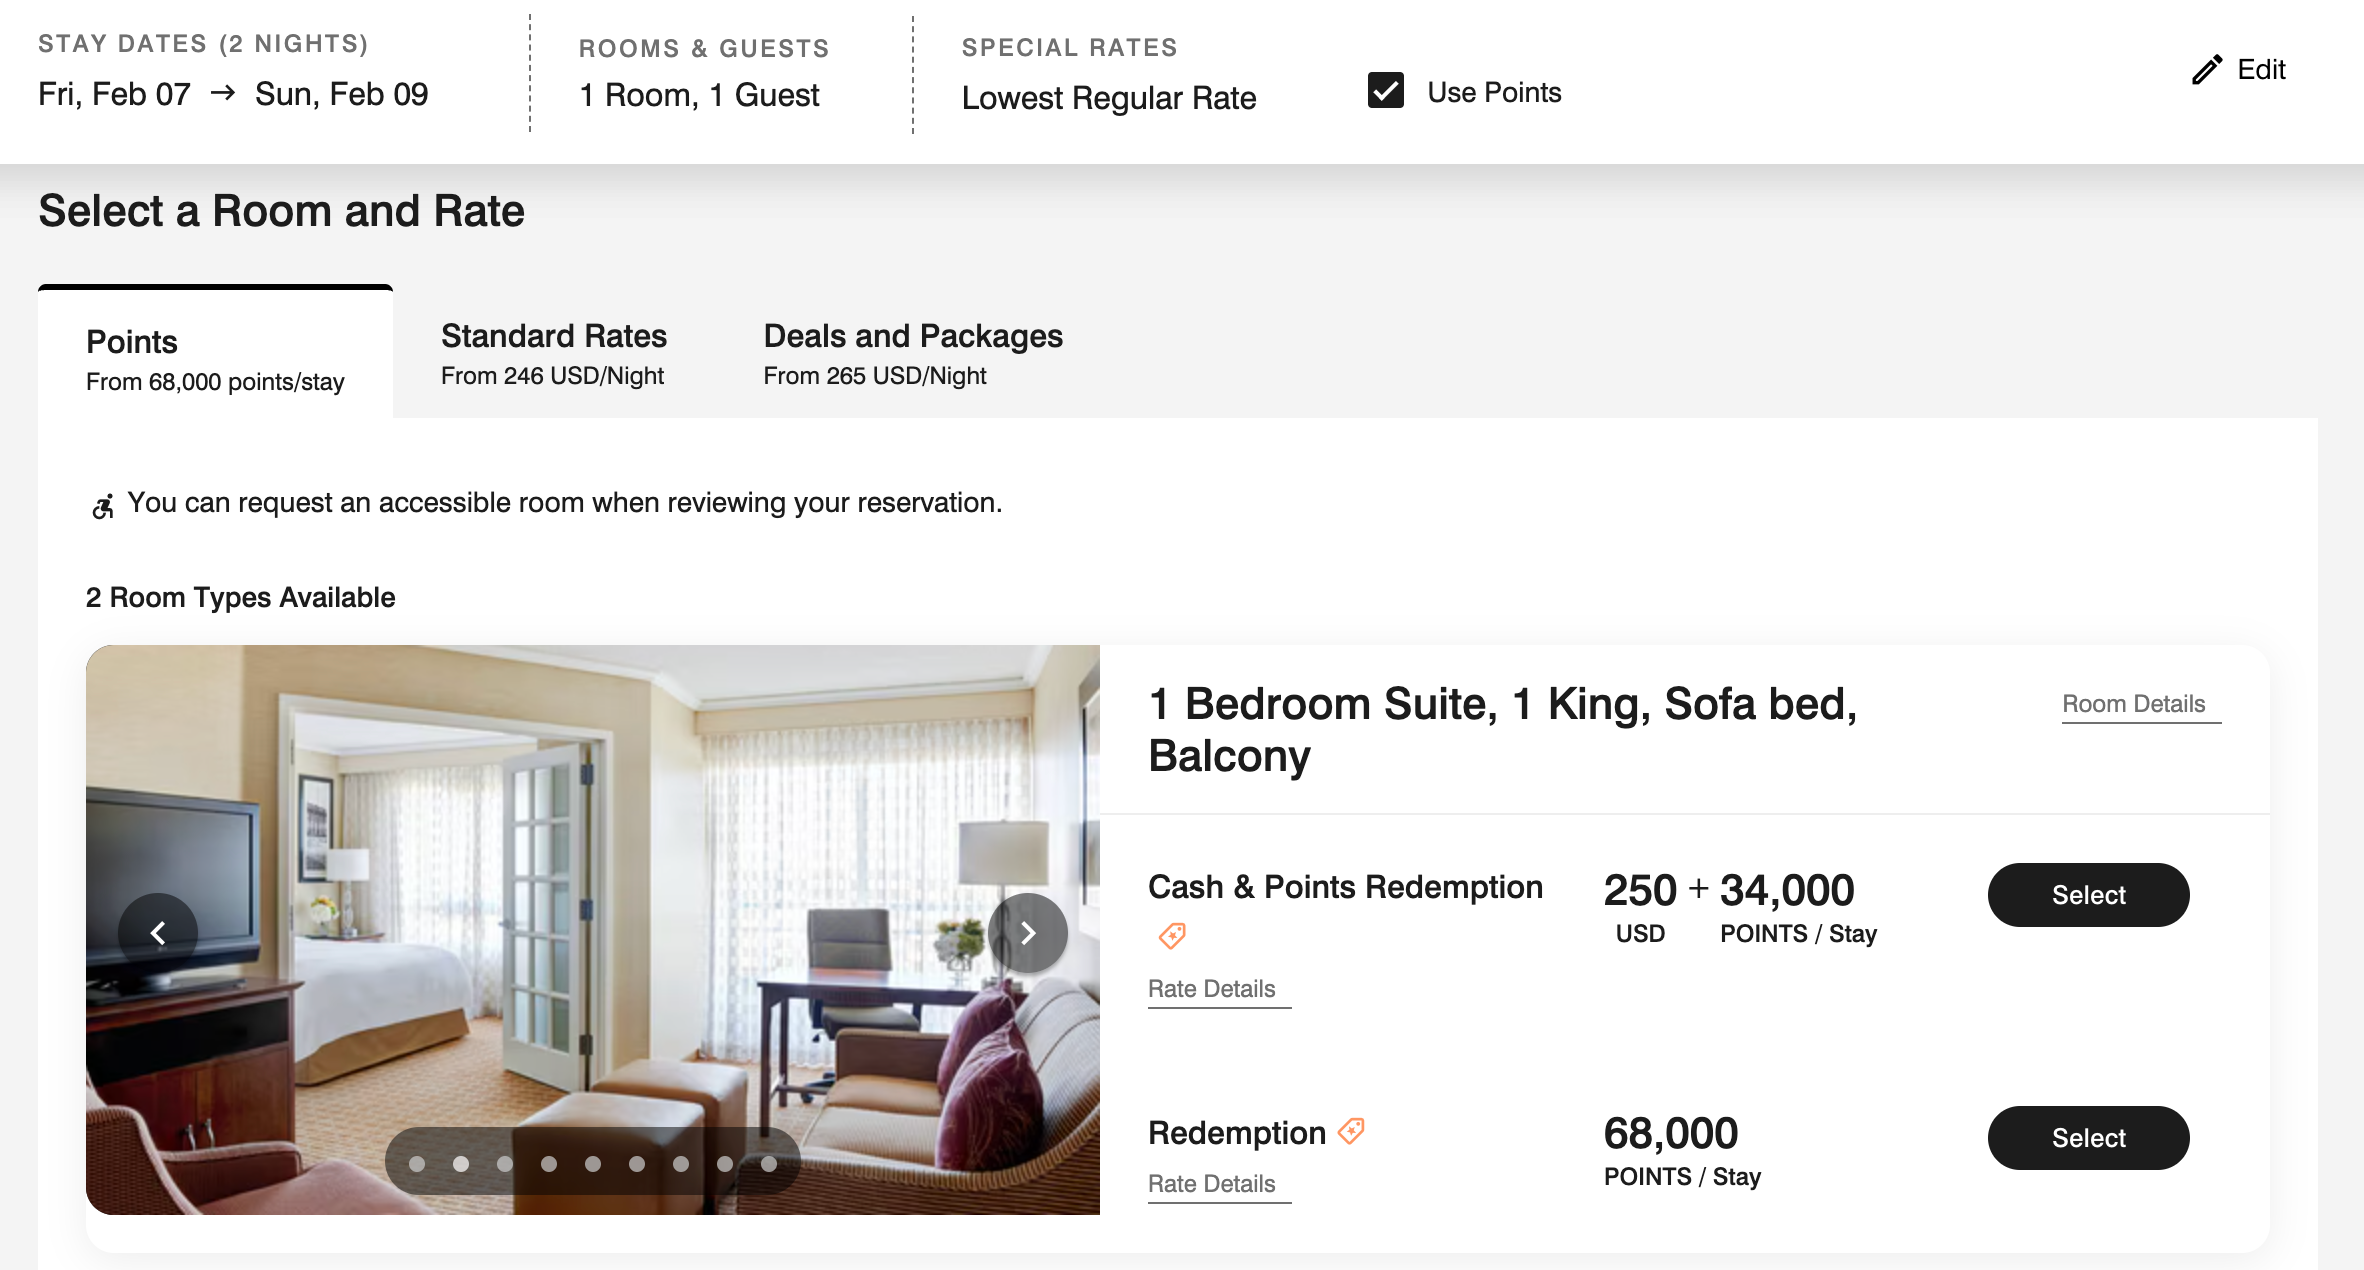Switch to the Standard Rates tab
2364x1270 pixels.
553,354
